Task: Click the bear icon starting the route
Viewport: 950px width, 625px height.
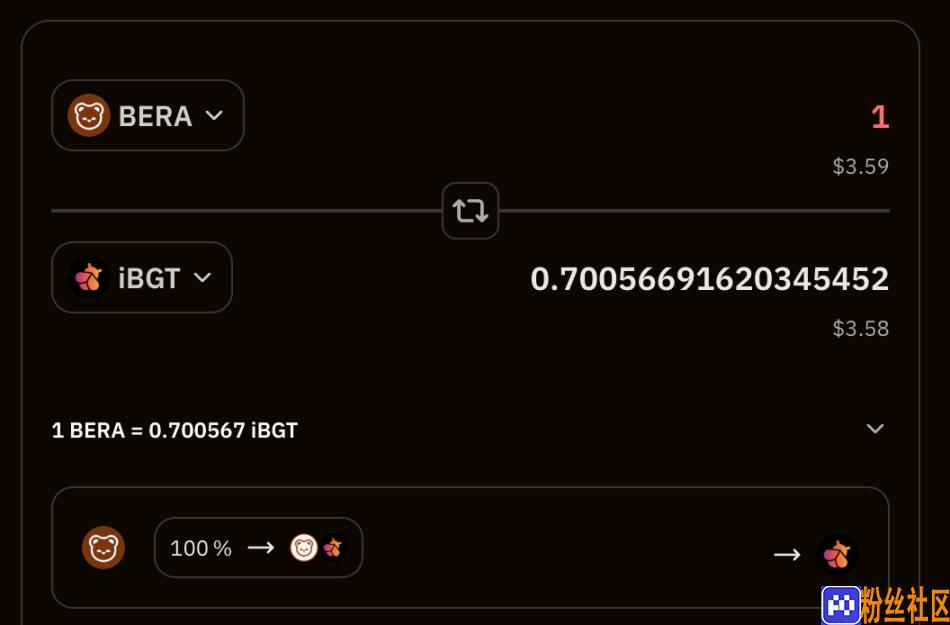Action: click(x=104, y=547)
